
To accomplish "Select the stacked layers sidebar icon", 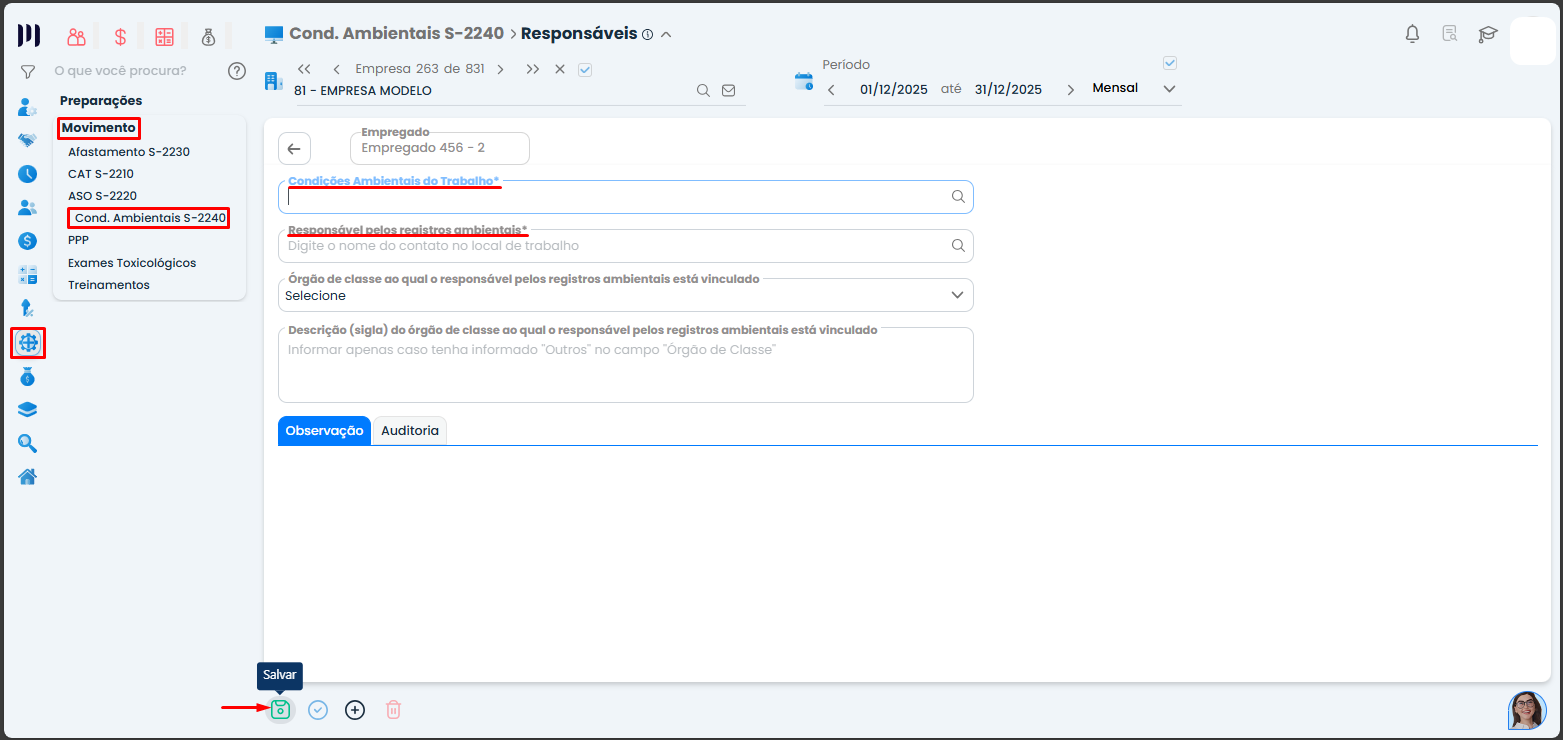I will coord(28,410).
